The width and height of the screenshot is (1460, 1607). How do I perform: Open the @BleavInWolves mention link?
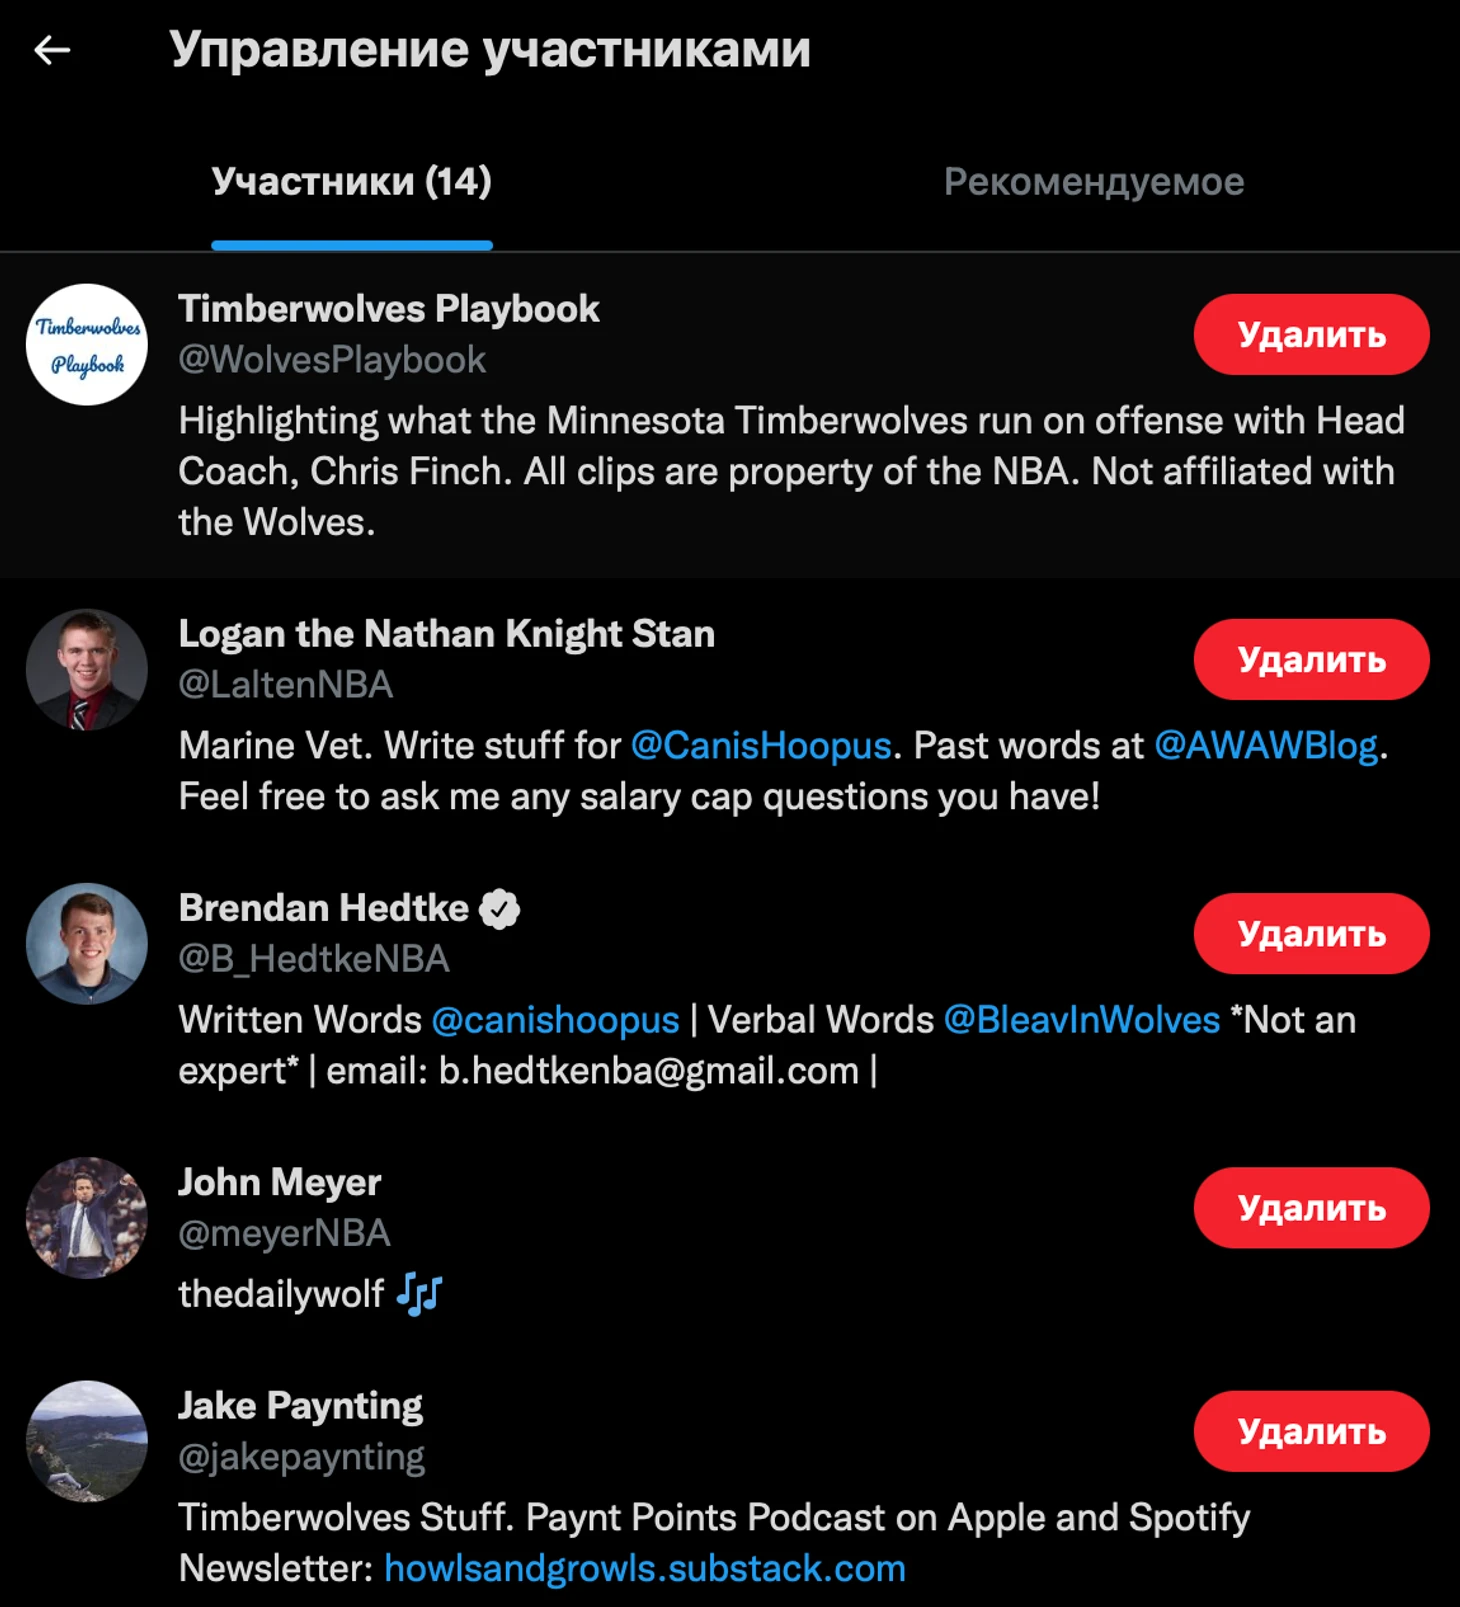[x=1081, y=1020]
